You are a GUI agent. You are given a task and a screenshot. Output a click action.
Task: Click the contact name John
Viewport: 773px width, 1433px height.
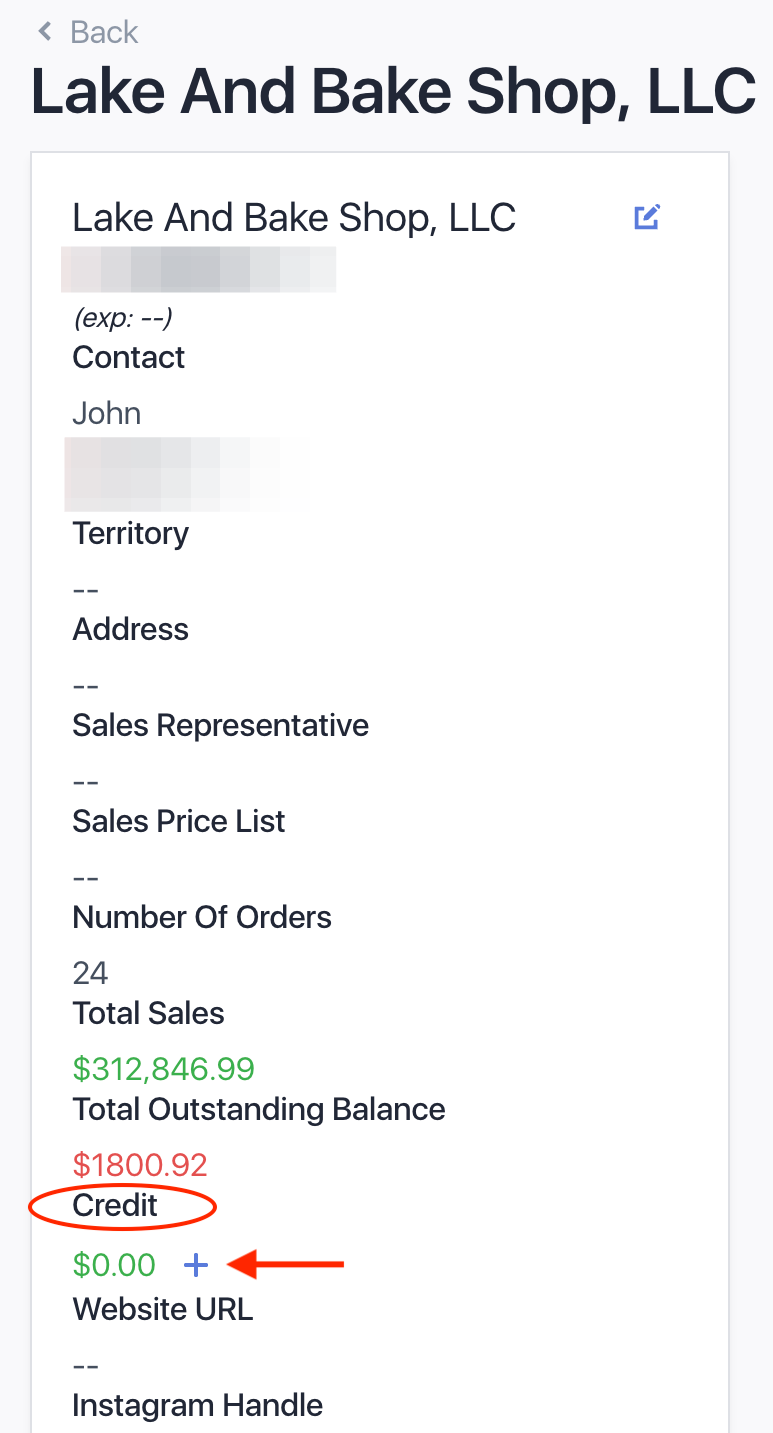(x=107, y=413)
